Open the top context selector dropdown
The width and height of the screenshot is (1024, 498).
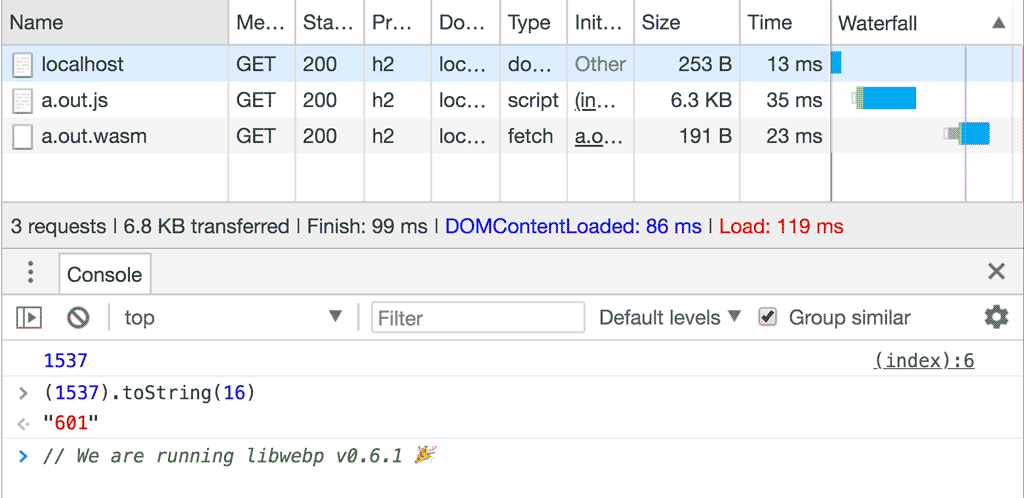coord(232,318)
